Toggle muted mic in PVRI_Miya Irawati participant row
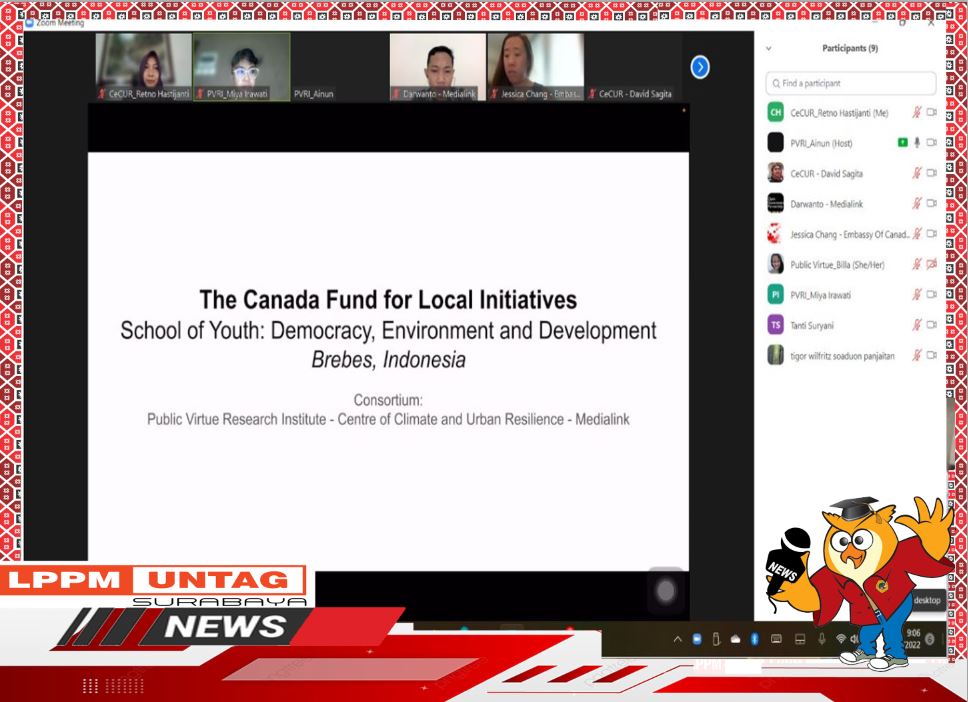 tap(917, 295)
